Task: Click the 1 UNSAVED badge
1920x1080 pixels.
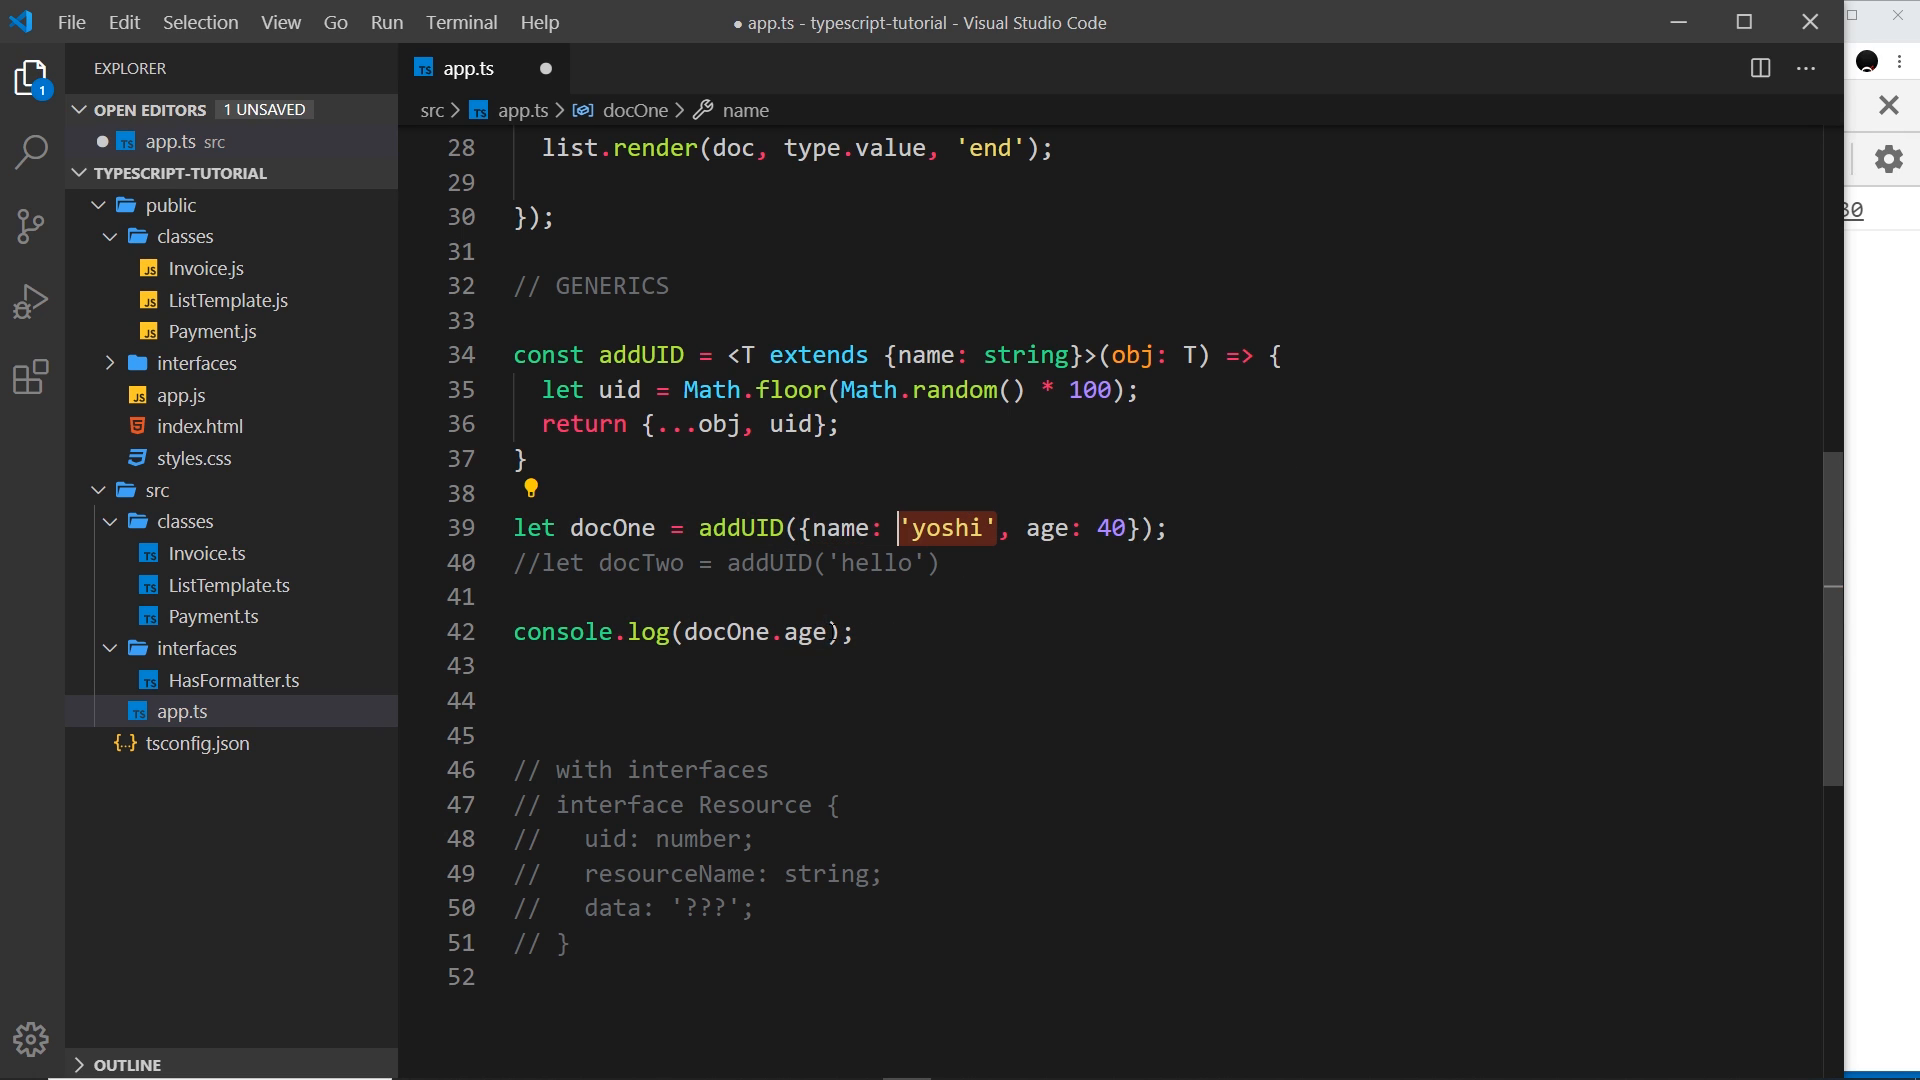Action: pyautogui.click(x=265, y=110)
